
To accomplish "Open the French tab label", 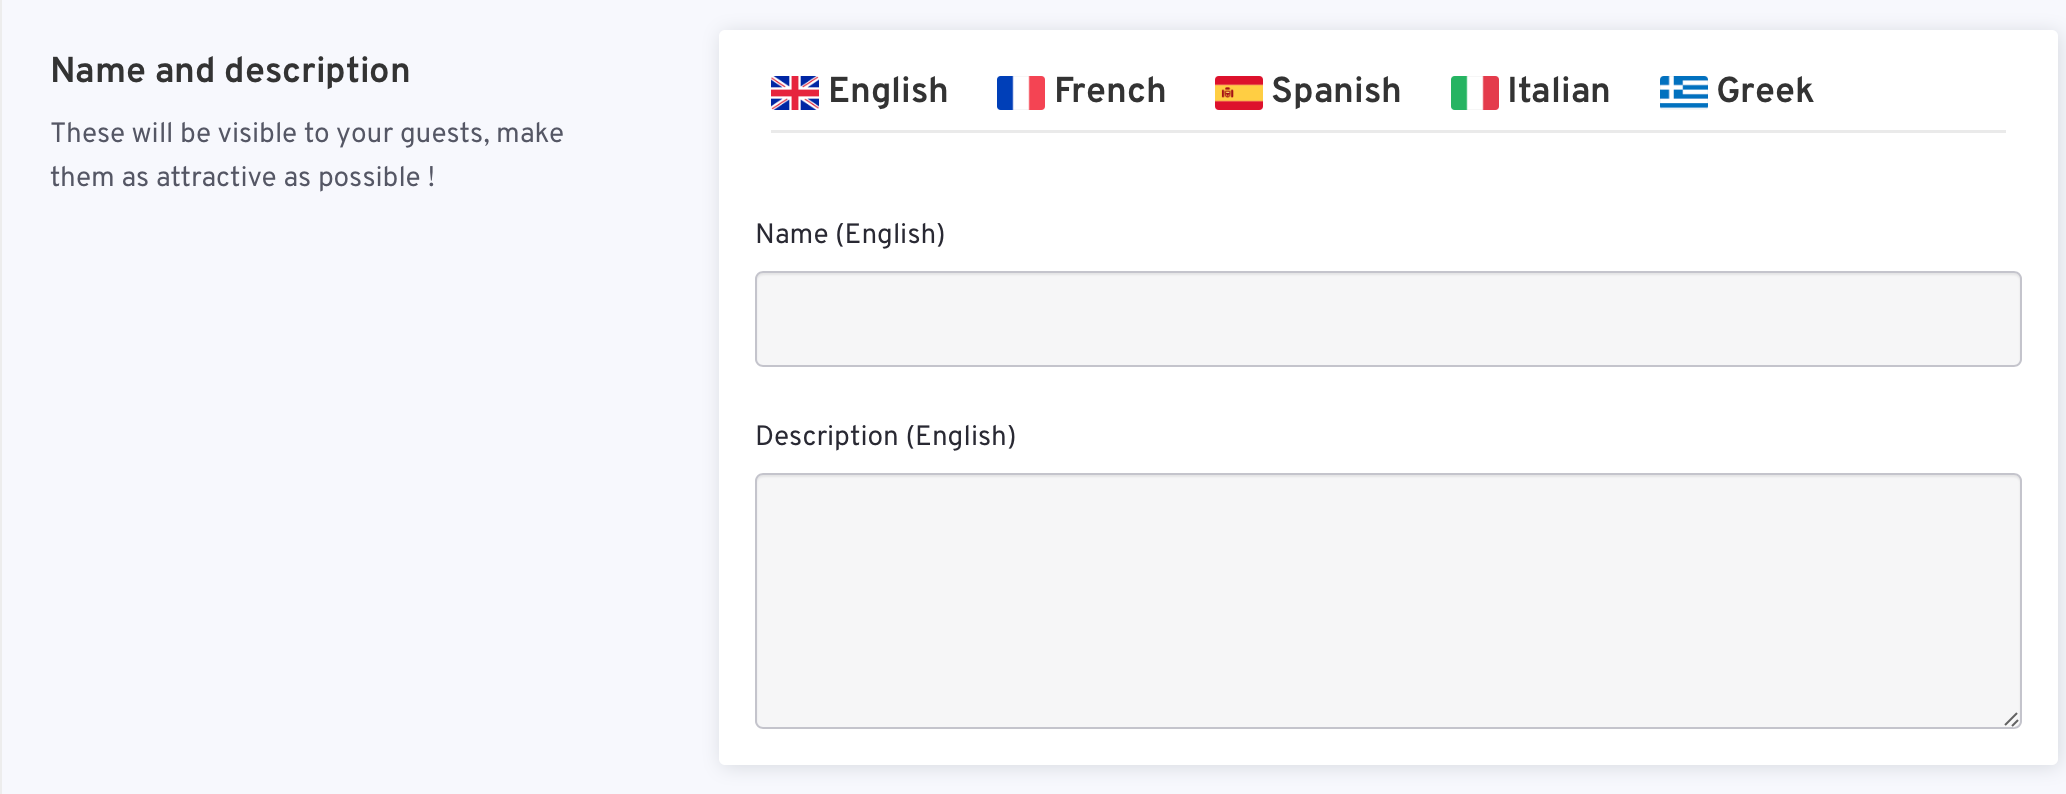I will [x=1110, y=91].
